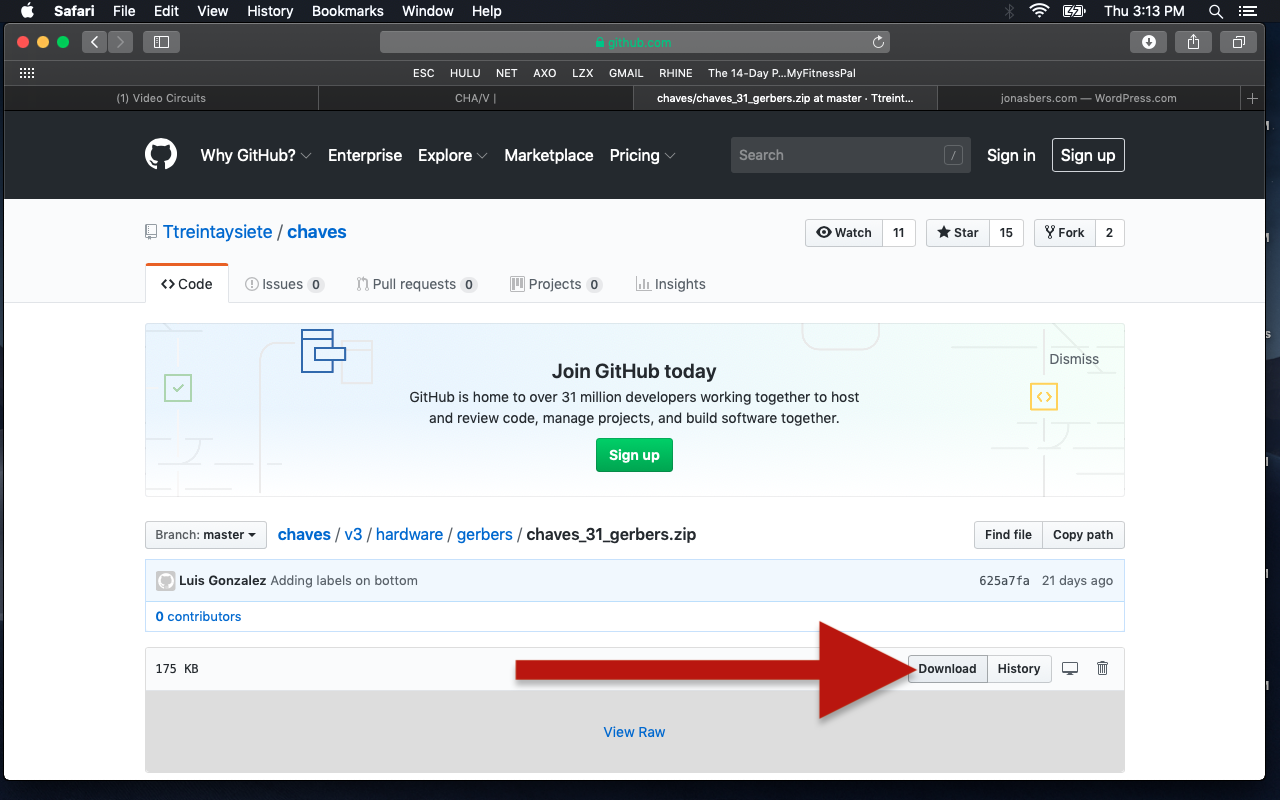Screen dimensions: 1280x800
Task: Show Safari sidebar using toolbar icon
Action: [x=161, y=42]
